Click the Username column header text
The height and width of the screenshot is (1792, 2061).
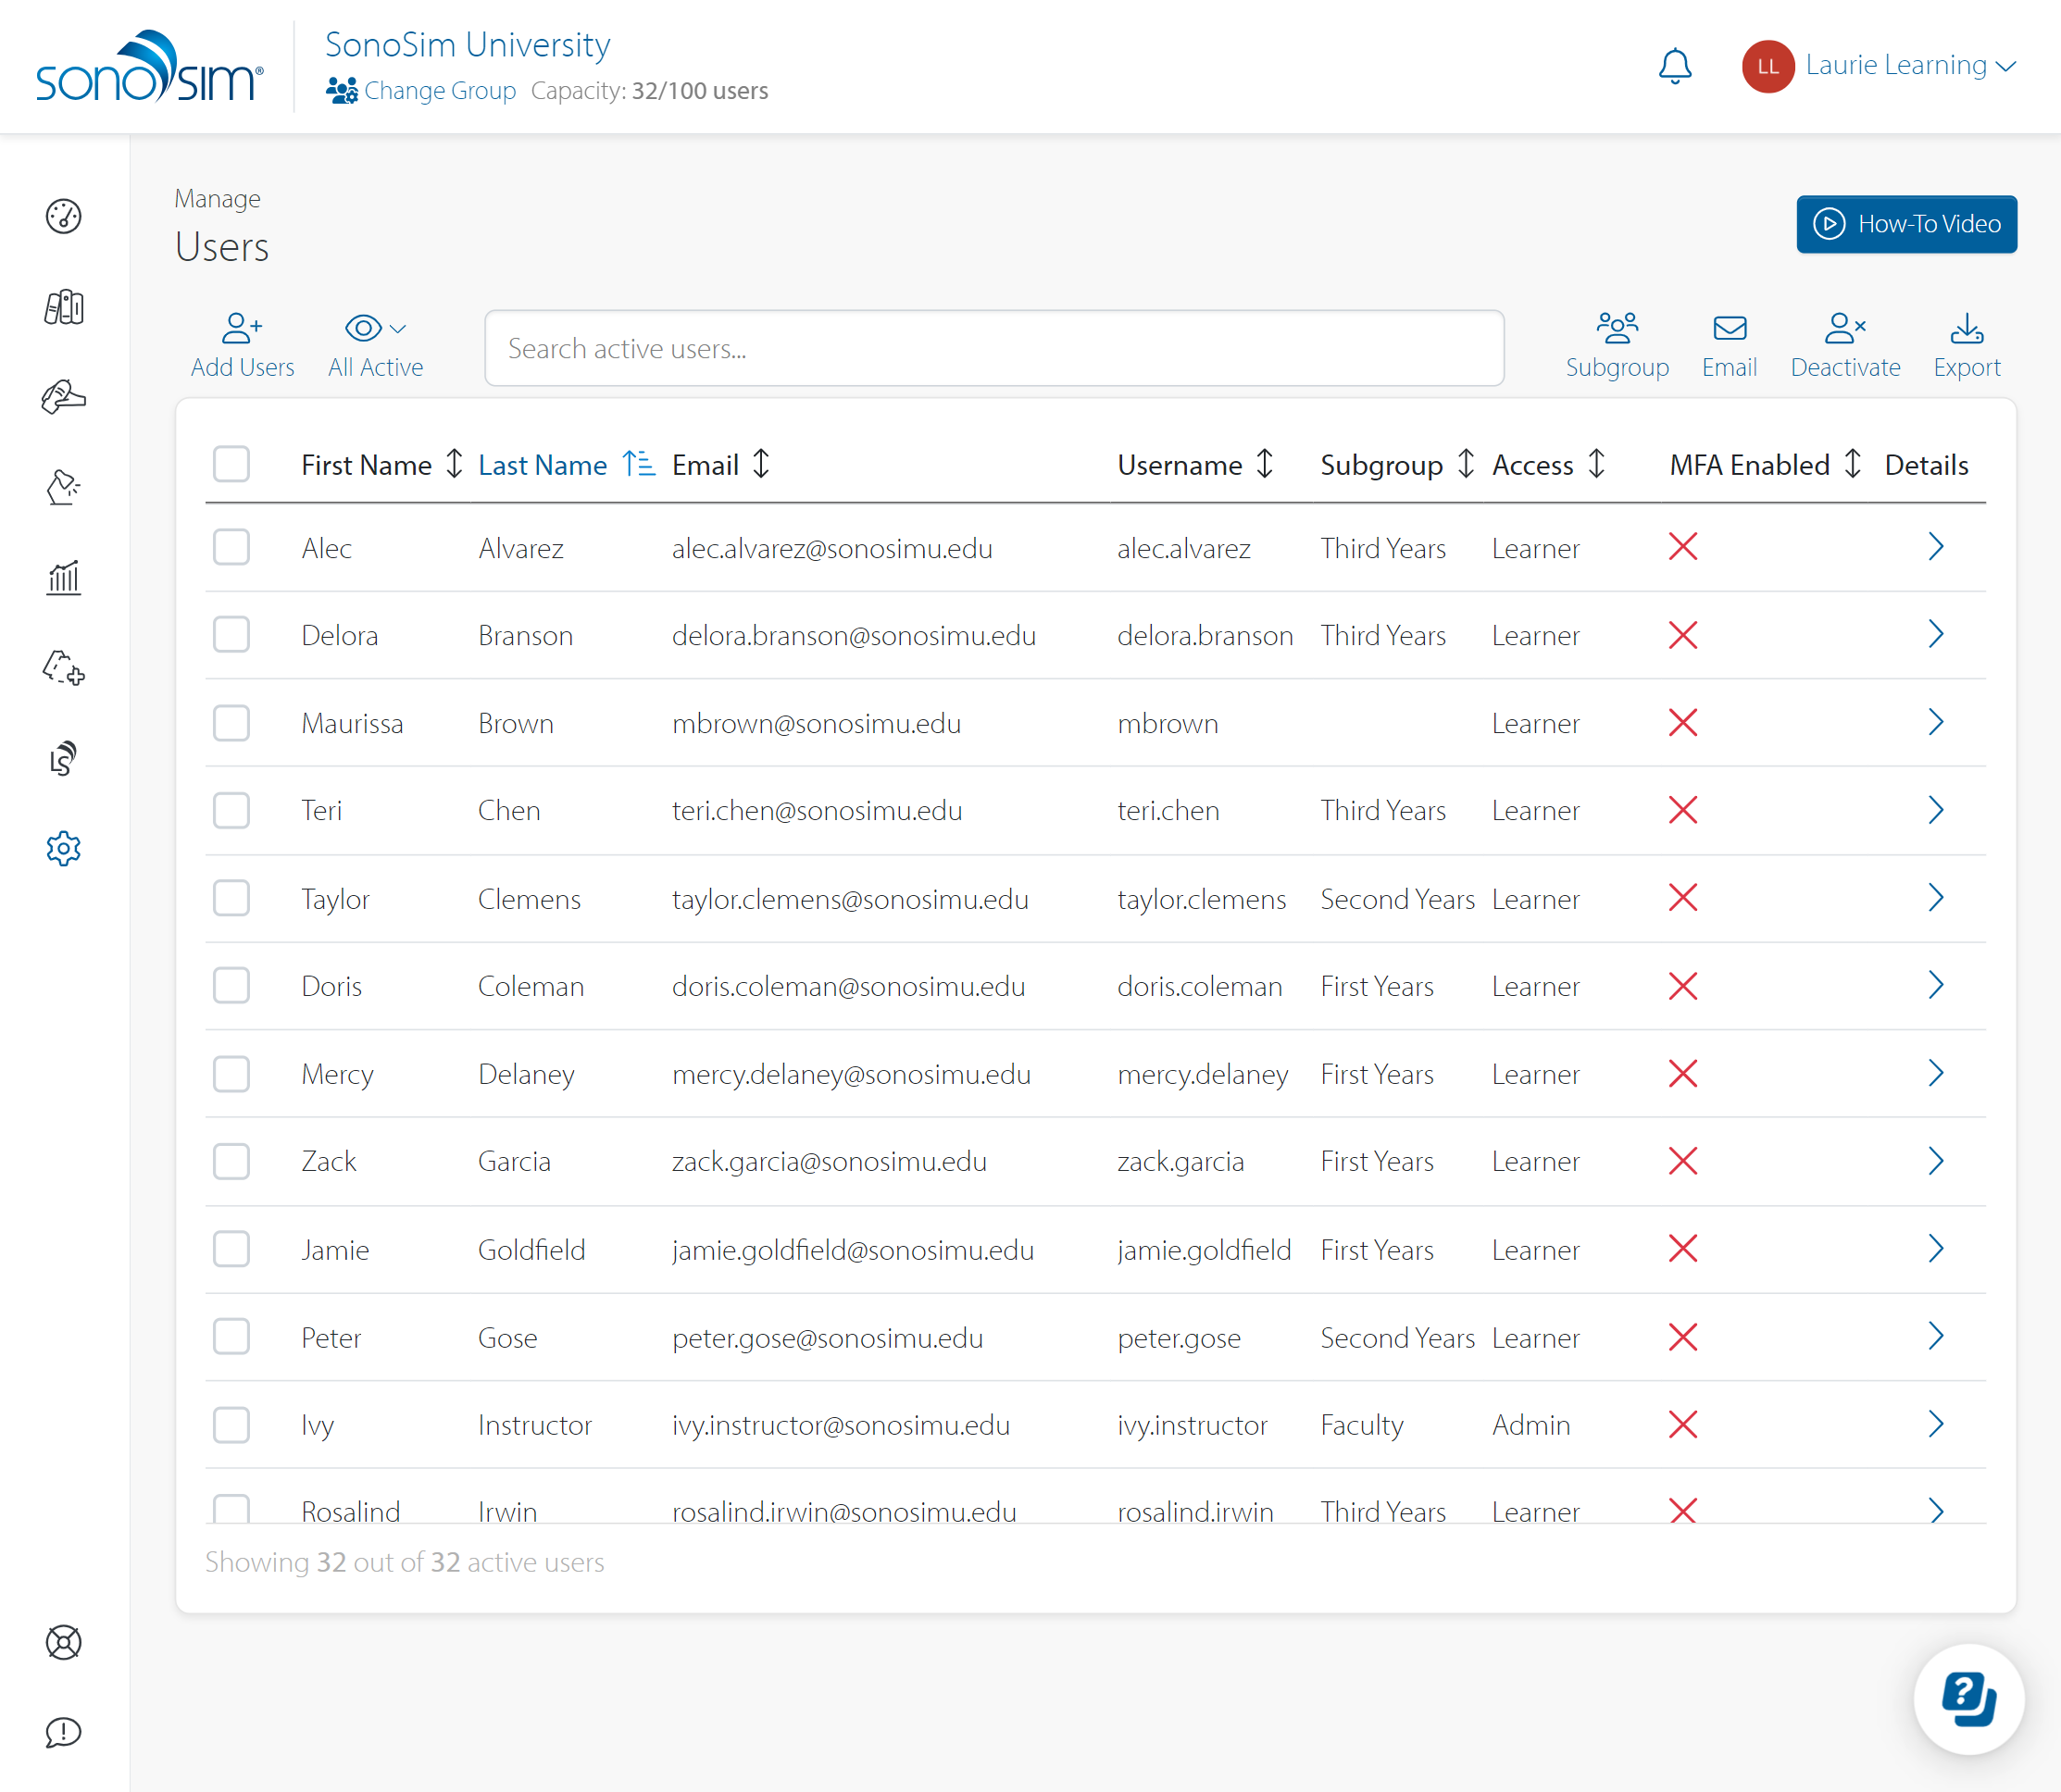coord(1180,465)
